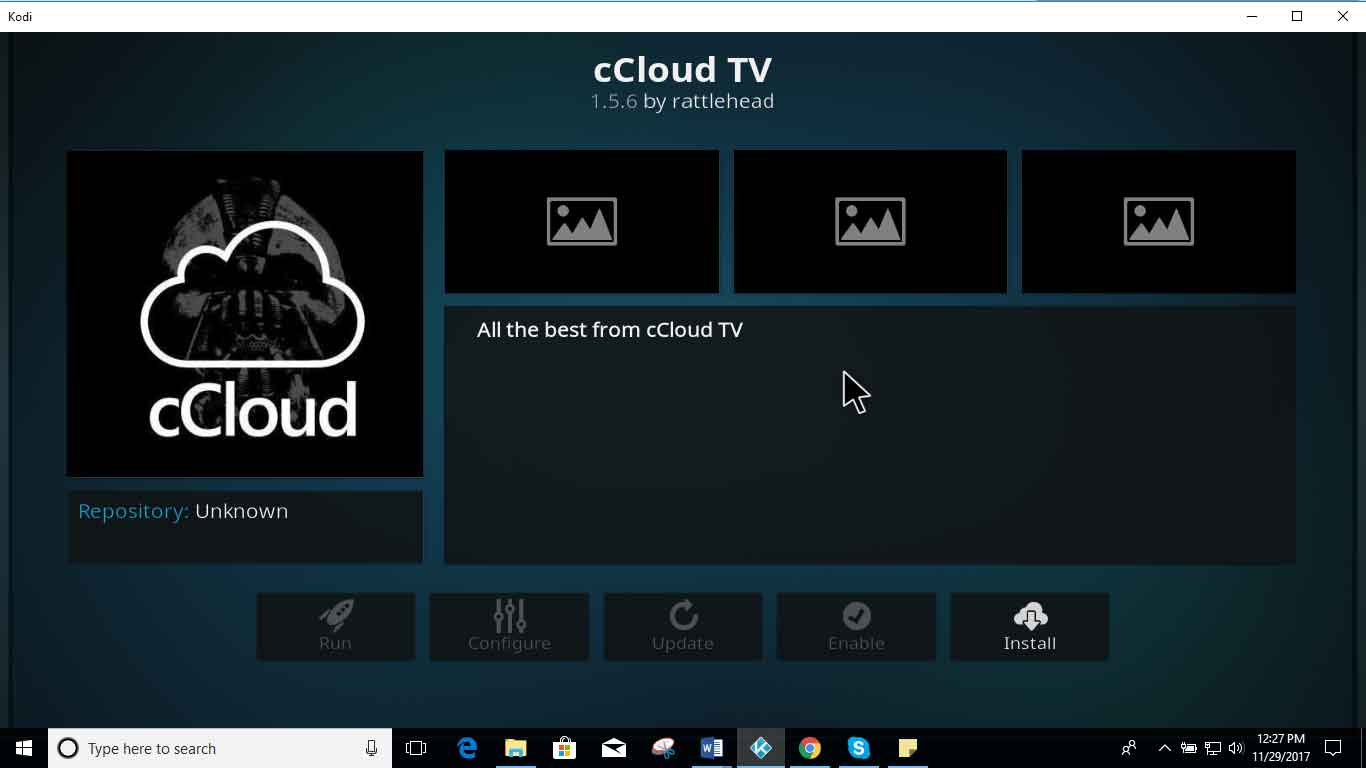
Task: Open Skype from the taskbar
Action: tap(859, 748)
